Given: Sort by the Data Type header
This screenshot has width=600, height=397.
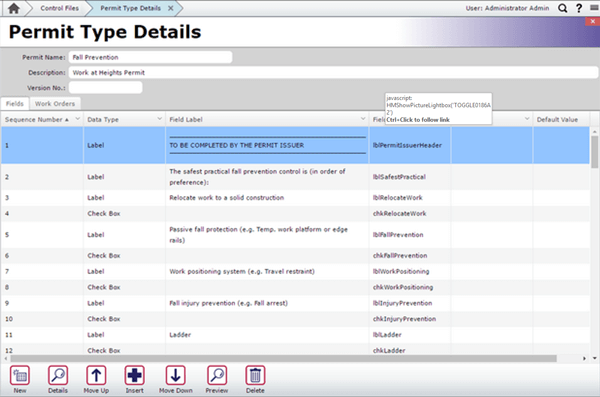Looking at the screenshot, I should click(x=103, y=119).
